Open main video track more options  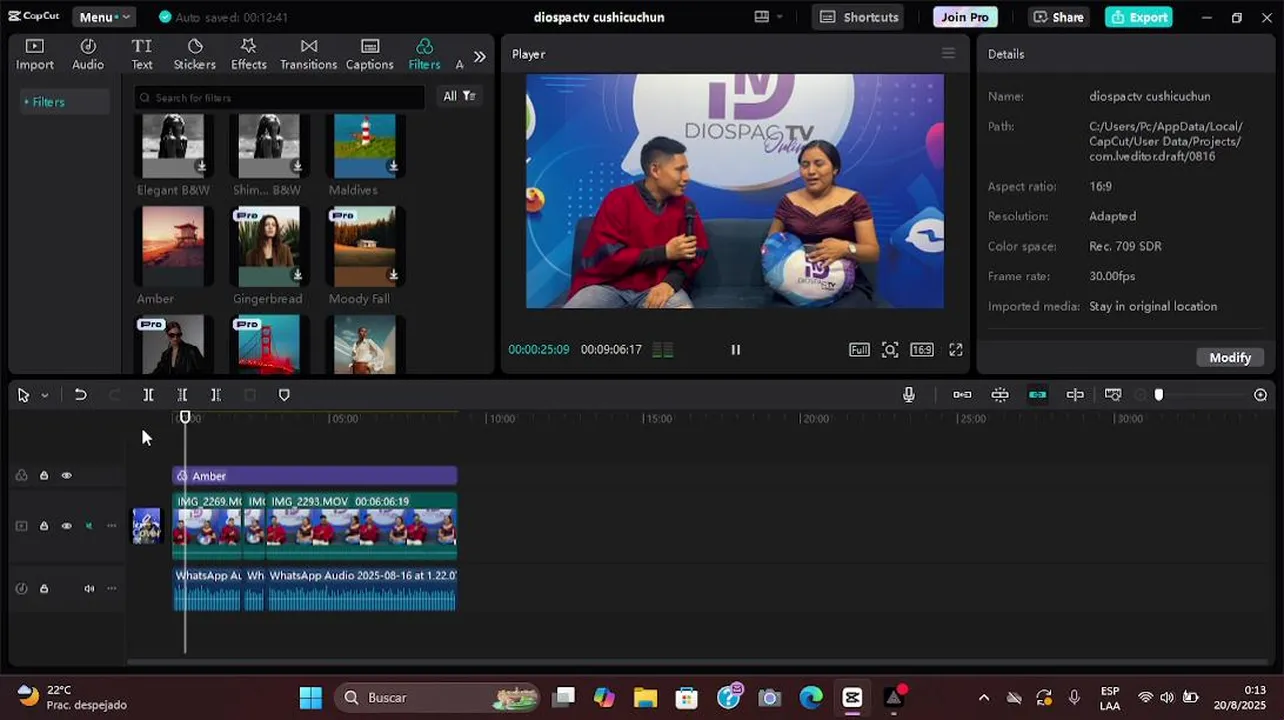[x=112, y=526]
